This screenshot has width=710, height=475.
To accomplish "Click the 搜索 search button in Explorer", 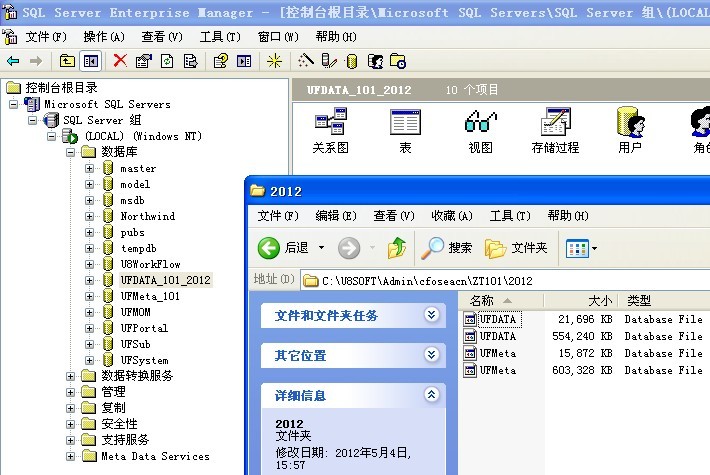I will tap(446, 248).
